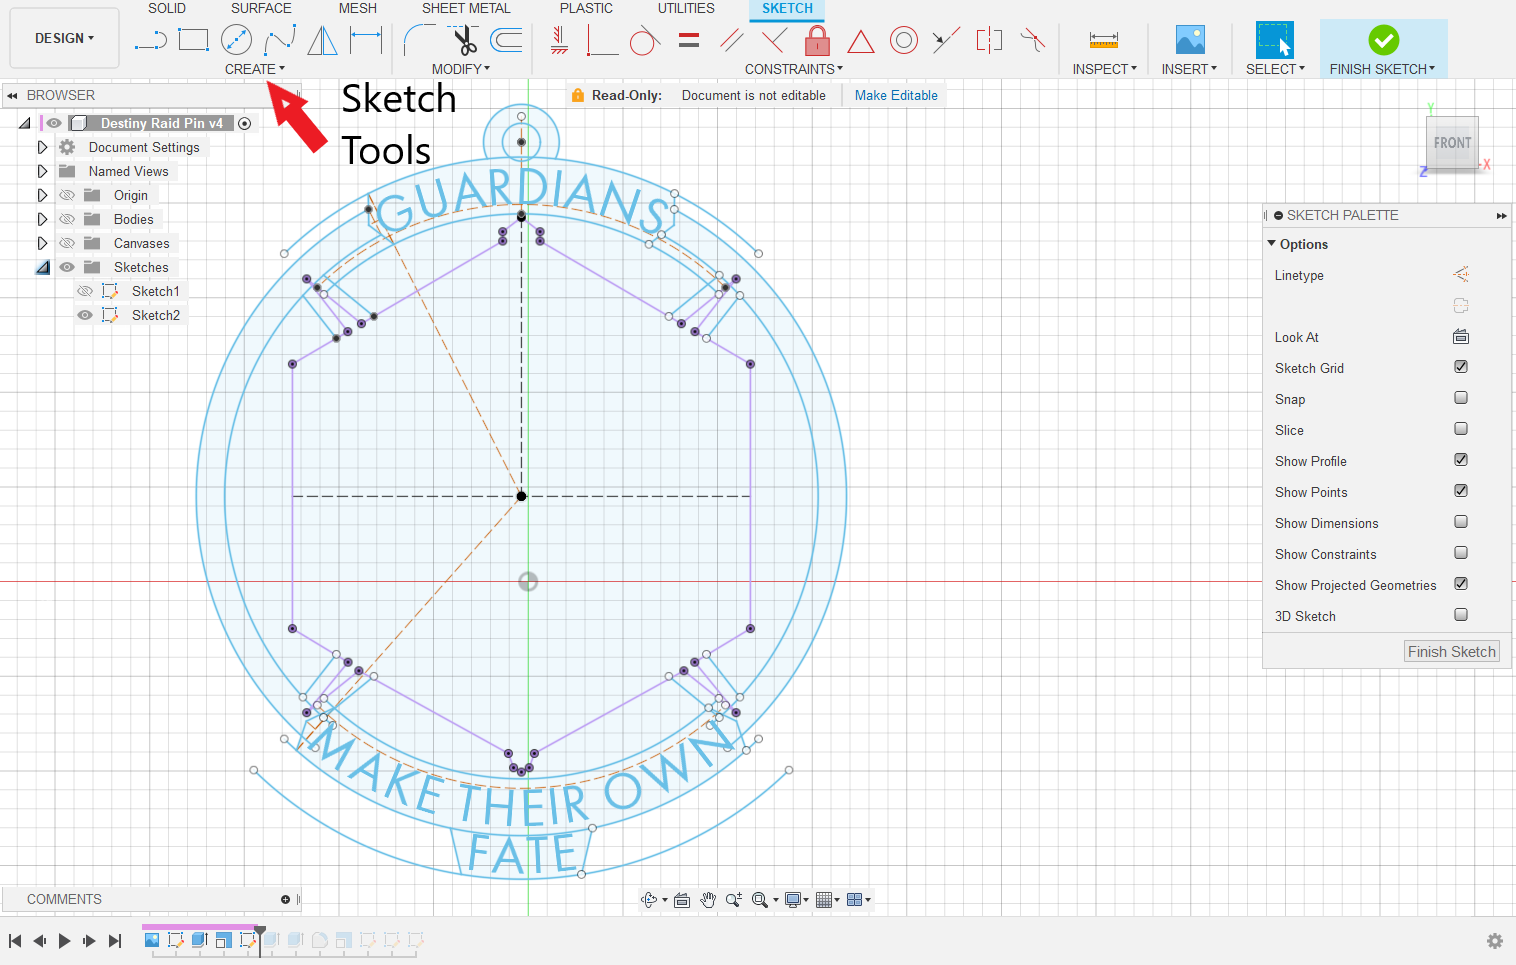
Task: Activate the Trim tool in Modify group
Action: click(x=464, y=40)
